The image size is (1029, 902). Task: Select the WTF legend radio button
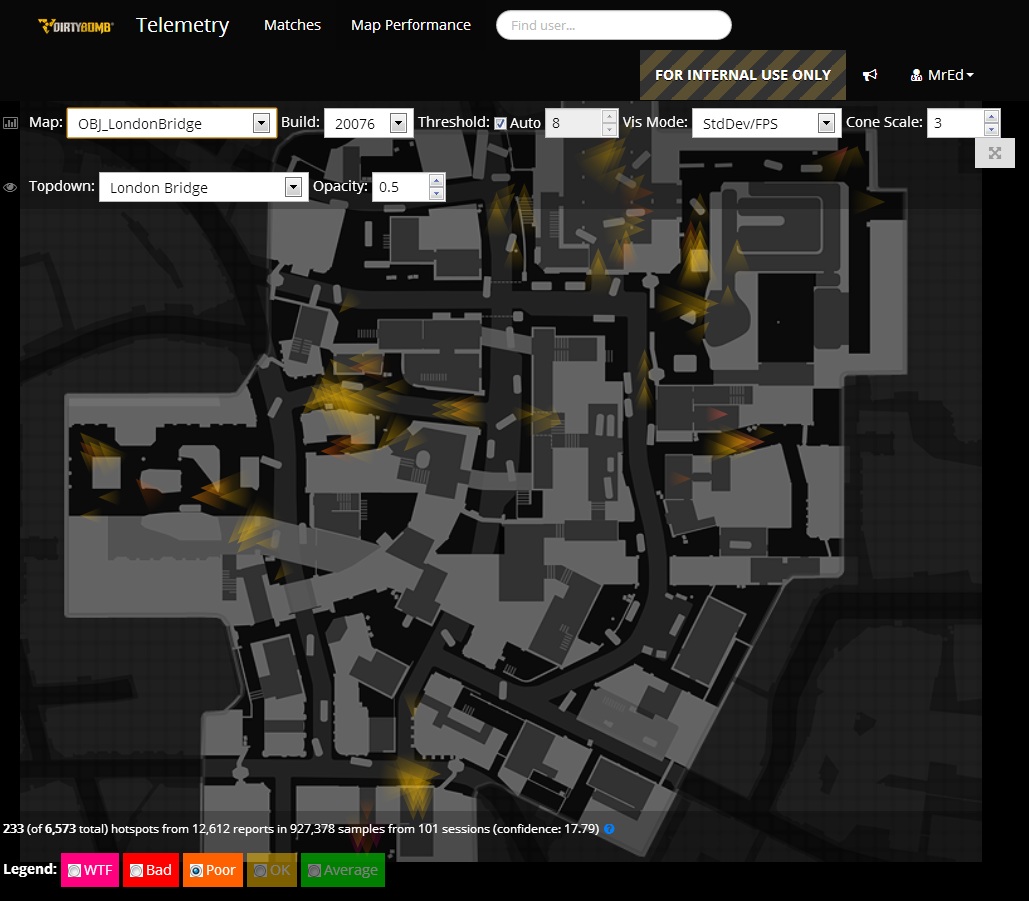pyautogui.click(x=75, y=871)
